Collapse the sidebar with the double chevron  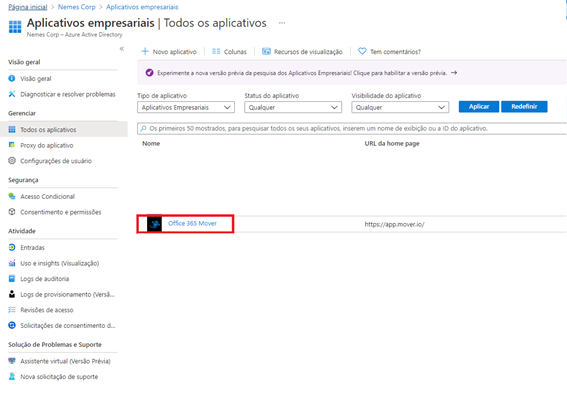tap(122, 48)
